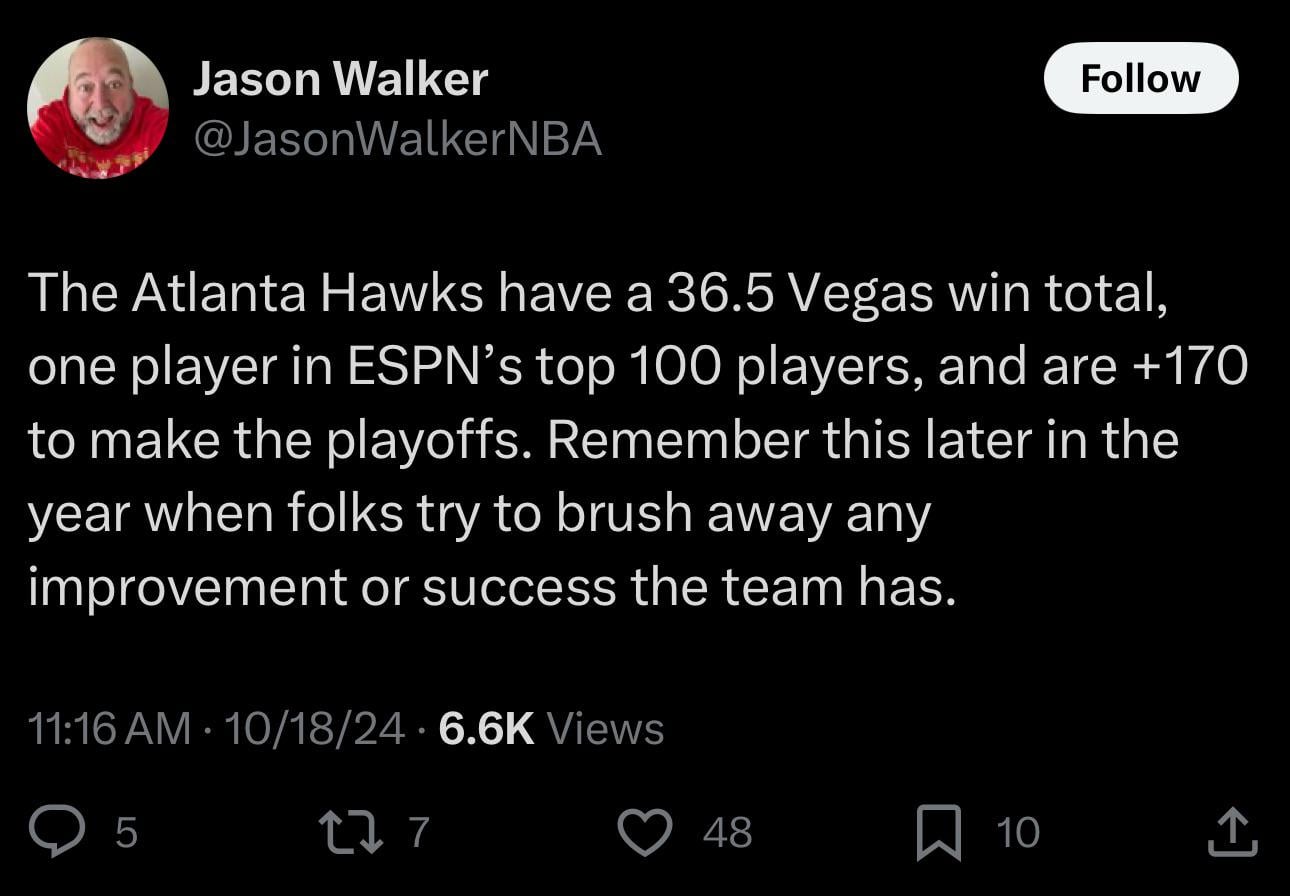This screenshot has width=1290, height=896.
Task: Click the tweet's first line mentioning Atlanta Hawks
Action: (596, 293)
